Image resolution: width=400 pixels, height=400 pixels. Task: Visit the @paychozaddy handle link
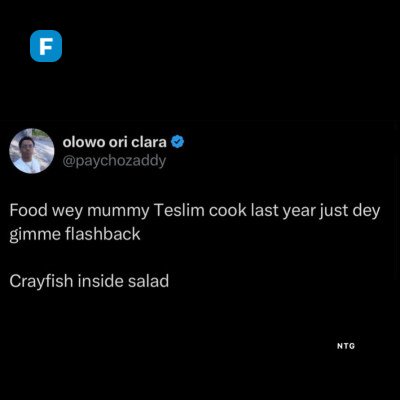click(114, 161)
